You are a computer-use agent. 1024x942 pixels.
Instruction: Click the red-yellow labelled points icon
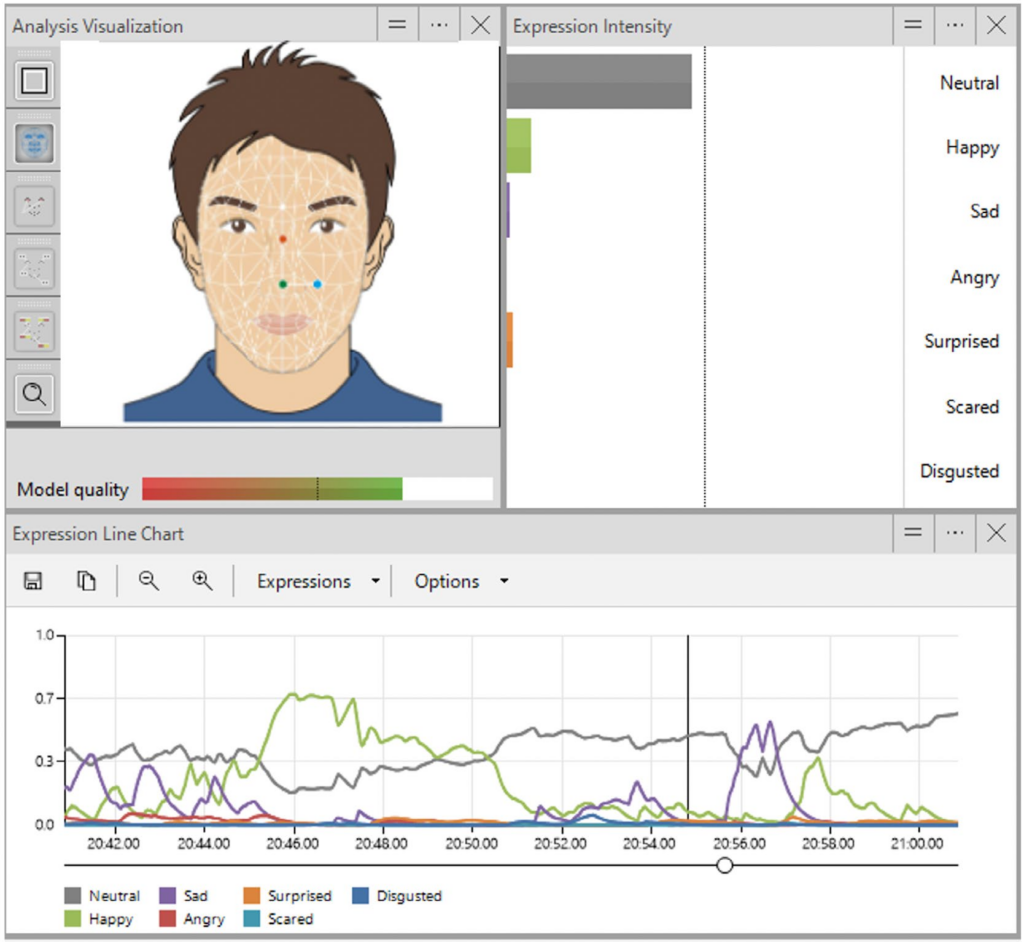[34, 331]
